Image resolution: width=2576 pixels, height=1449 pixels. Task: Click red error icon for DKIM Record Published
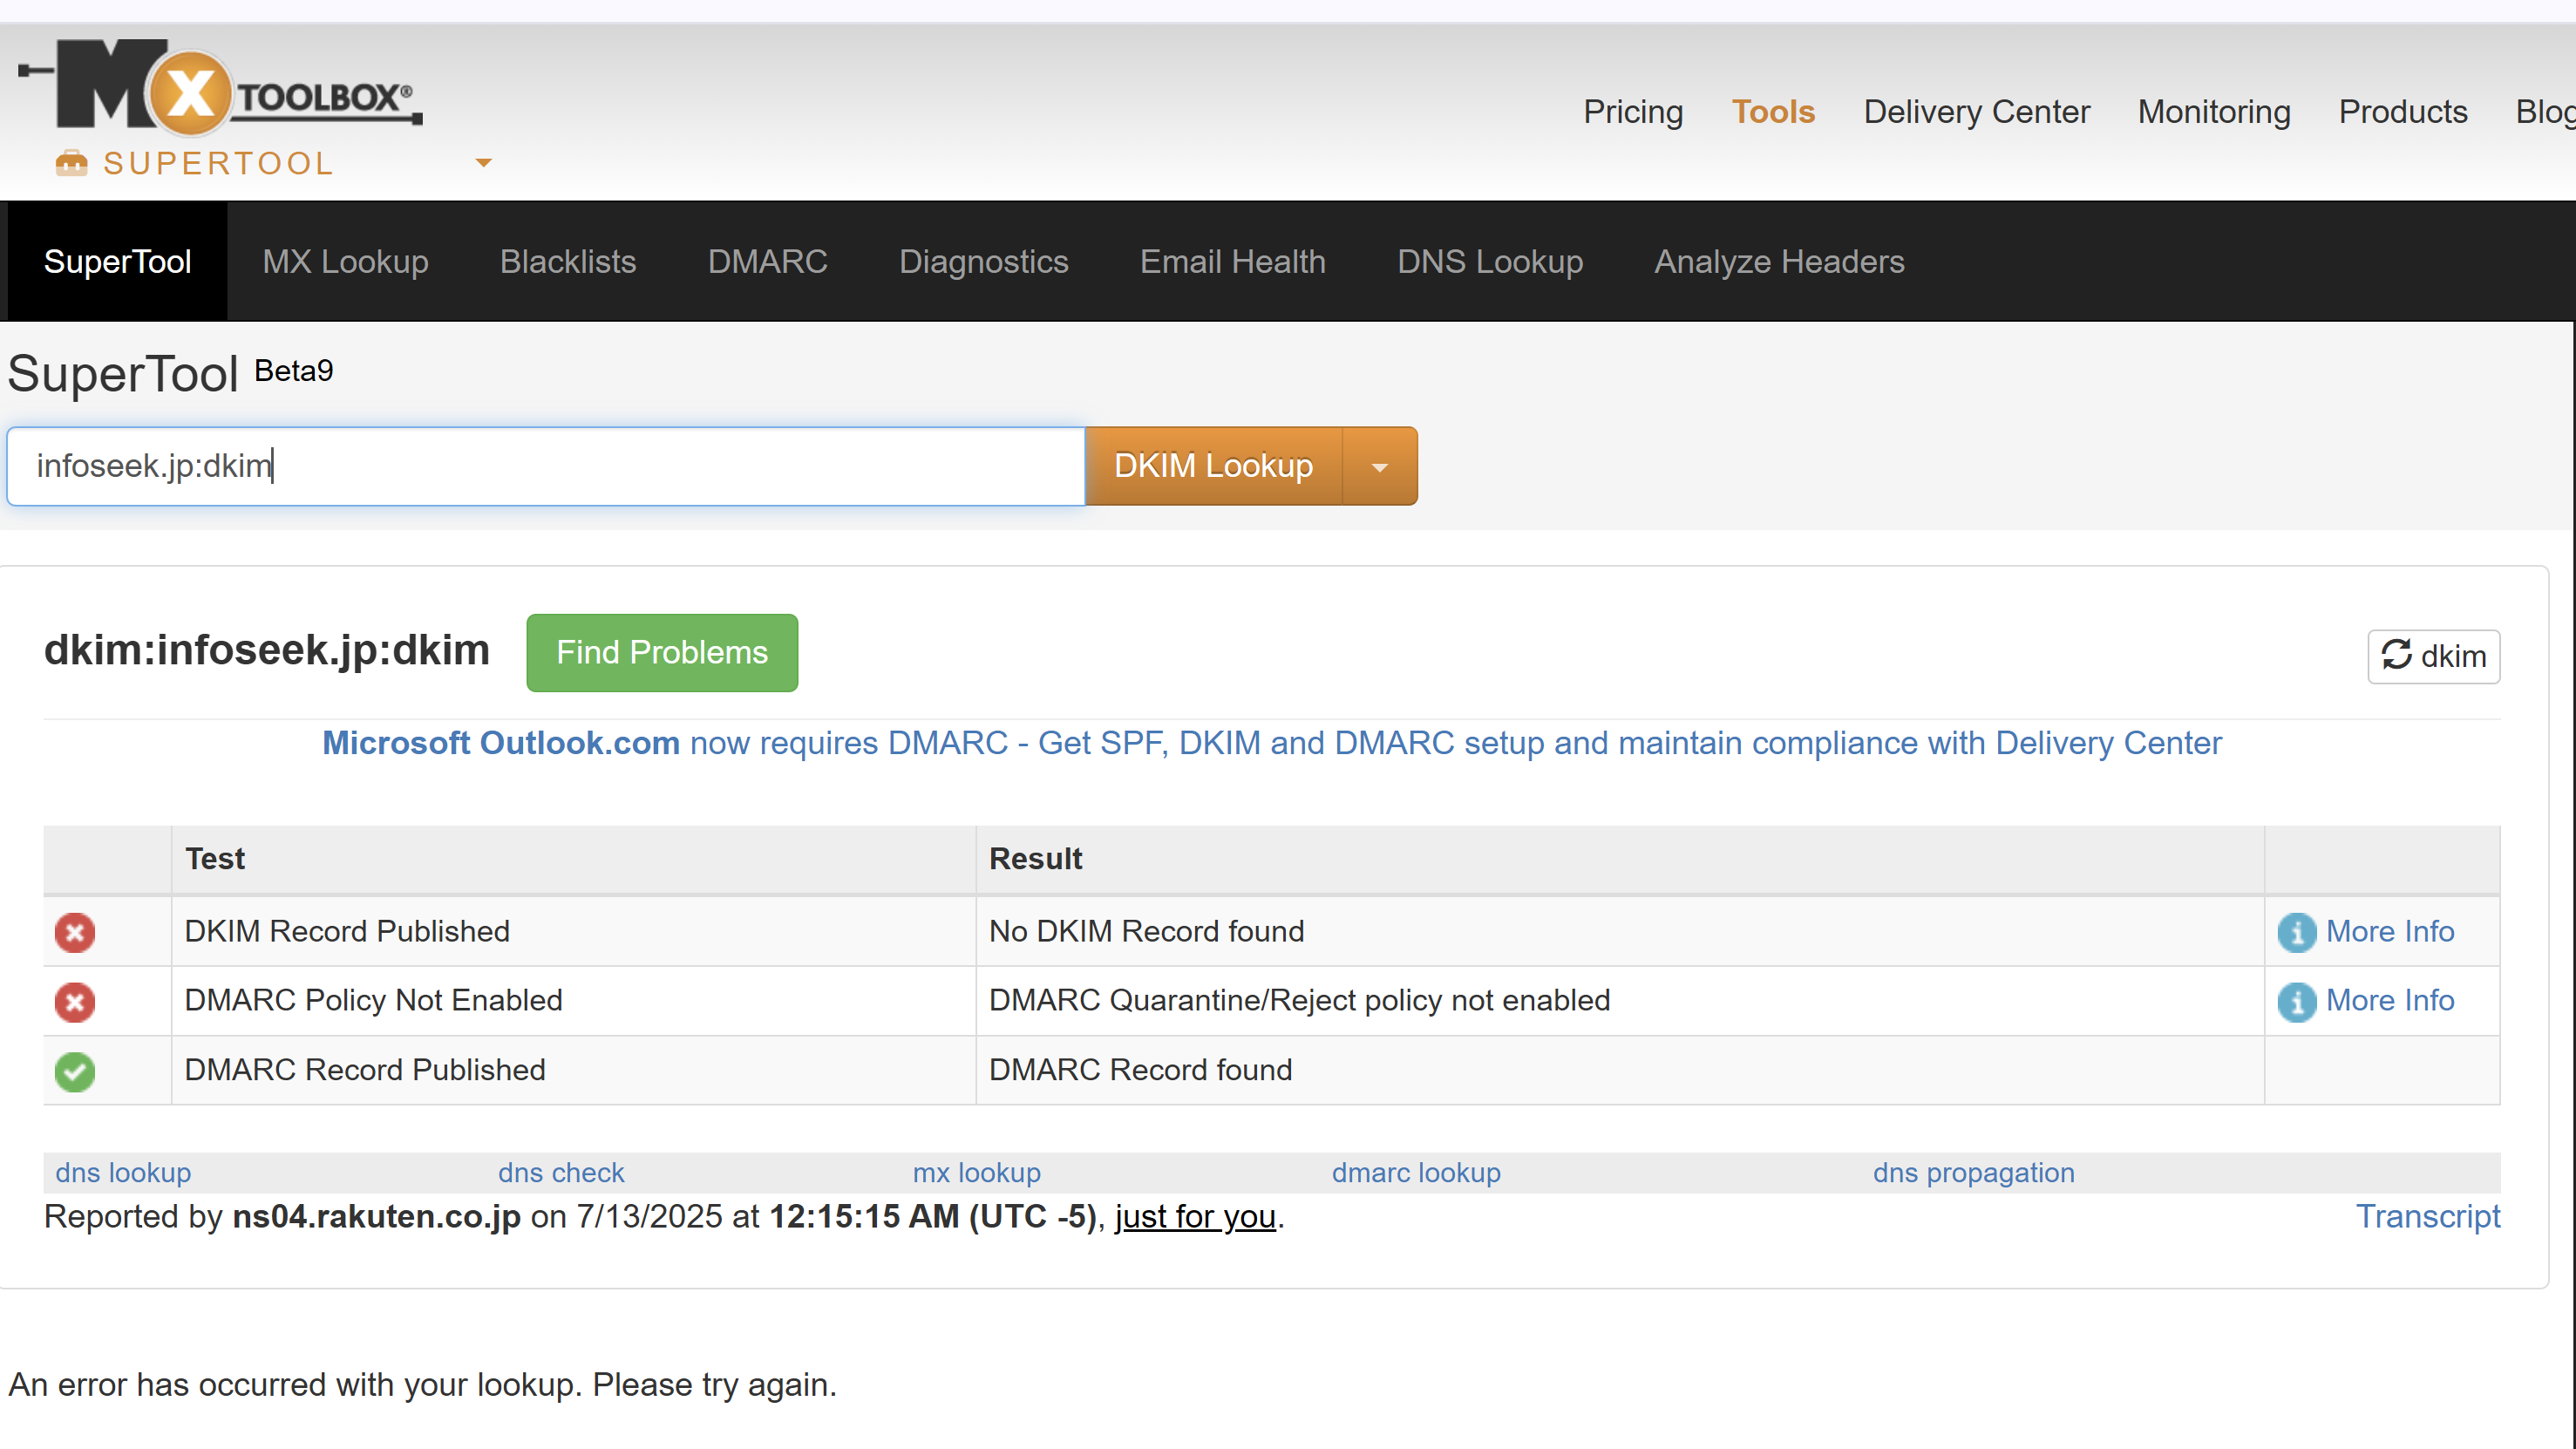[75, 932]
